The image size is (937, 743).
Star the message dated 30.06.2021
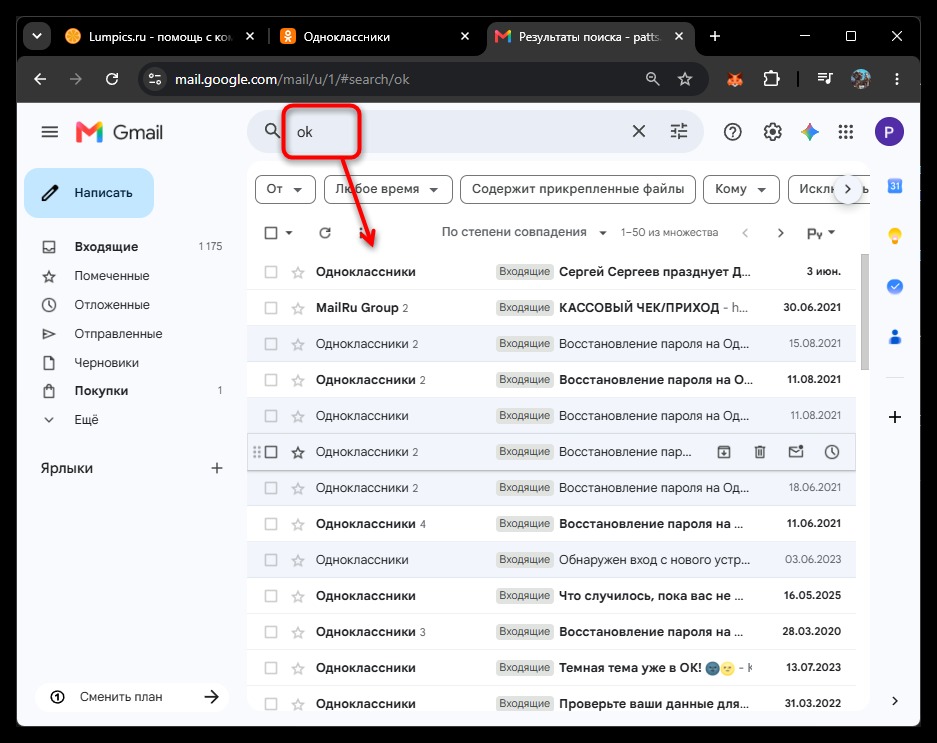click(x=298, y=308)
